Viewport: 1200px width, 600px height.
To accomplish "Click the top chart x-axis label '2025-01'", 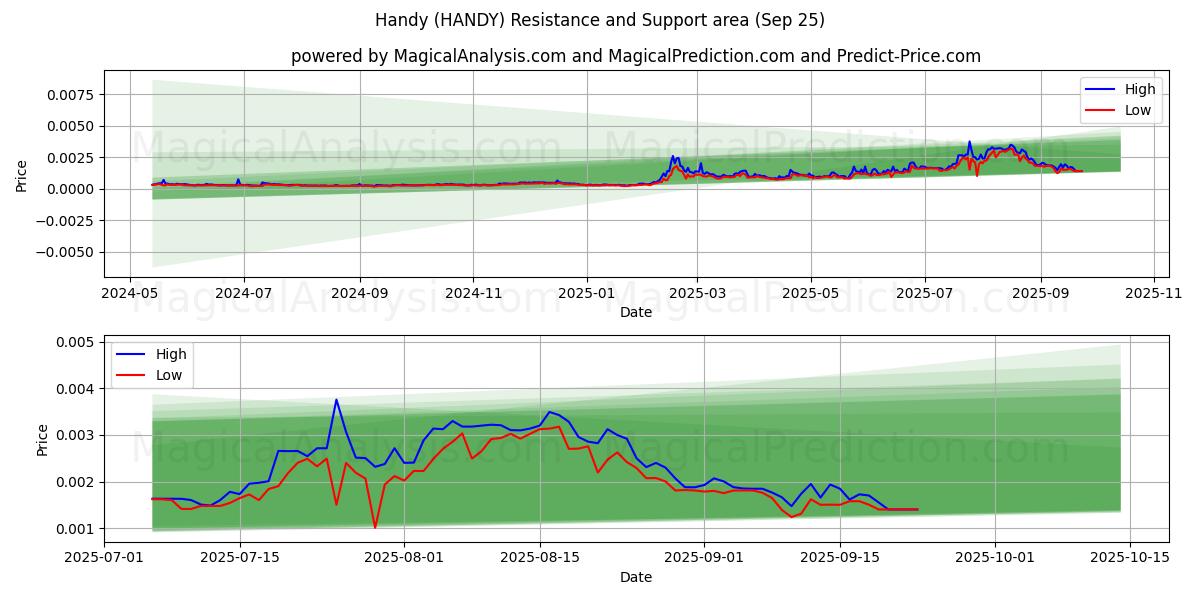I will click(587, 295).
